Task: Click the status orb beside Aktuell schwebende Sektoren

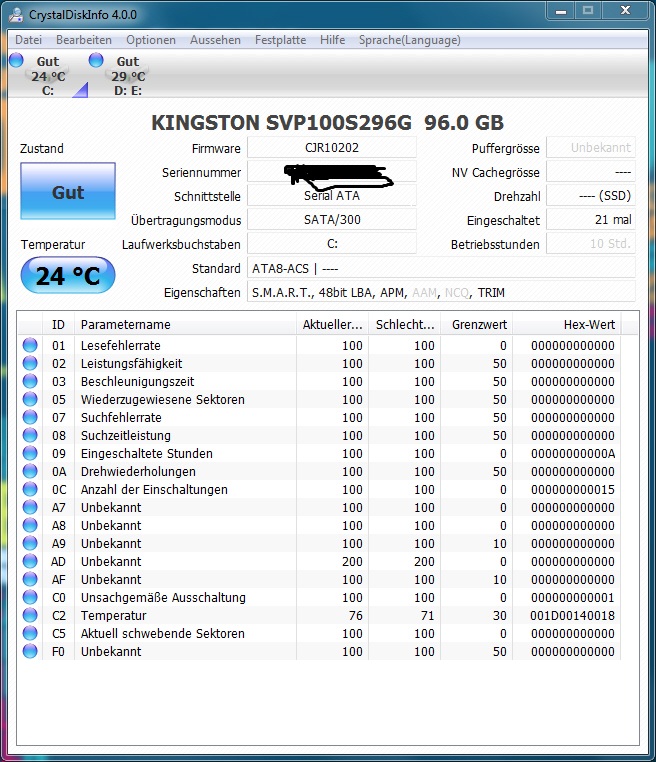Action: pyautogui.click(x=30, y=633)
